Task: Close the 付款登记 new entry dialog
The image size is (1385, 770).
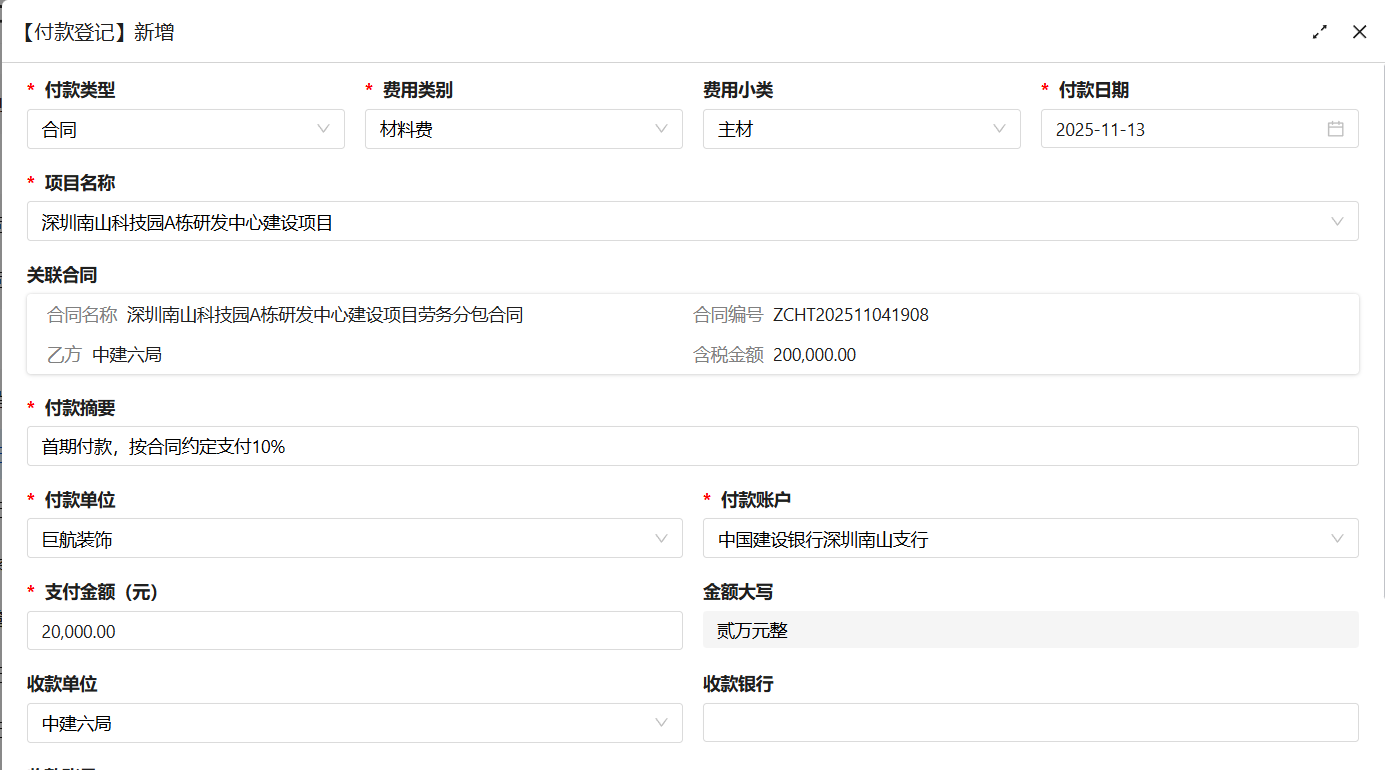Action: point(1359,32)
